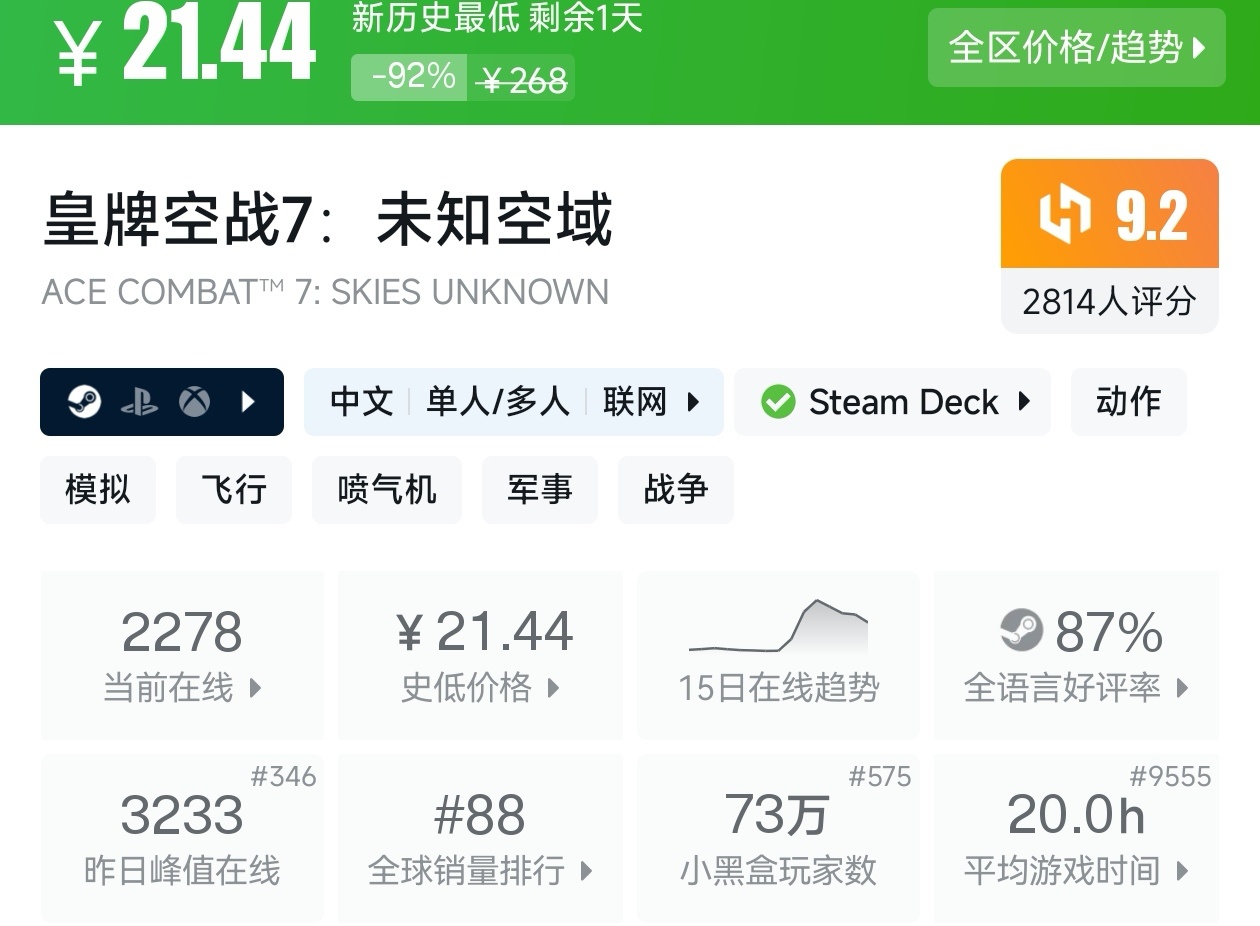Tap the 中文 language label
The height and width of the screenshot is (926, 1260).
coord(362,402)
